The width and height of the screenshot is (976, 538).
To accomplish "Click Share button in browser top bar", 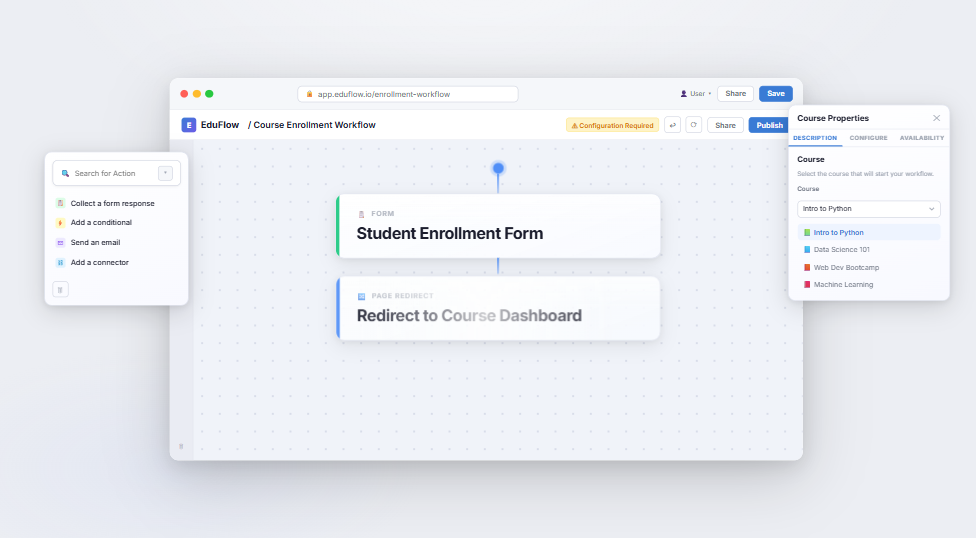I will 735,93.
